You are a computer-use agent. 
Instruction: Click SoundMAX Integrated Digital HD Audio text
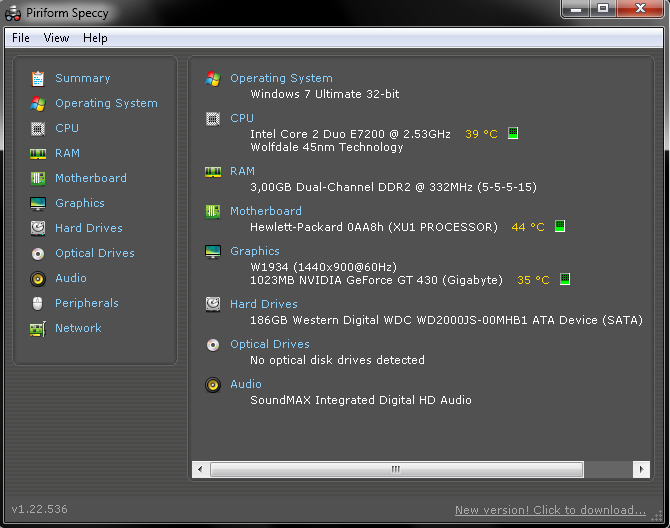(361, 400)
